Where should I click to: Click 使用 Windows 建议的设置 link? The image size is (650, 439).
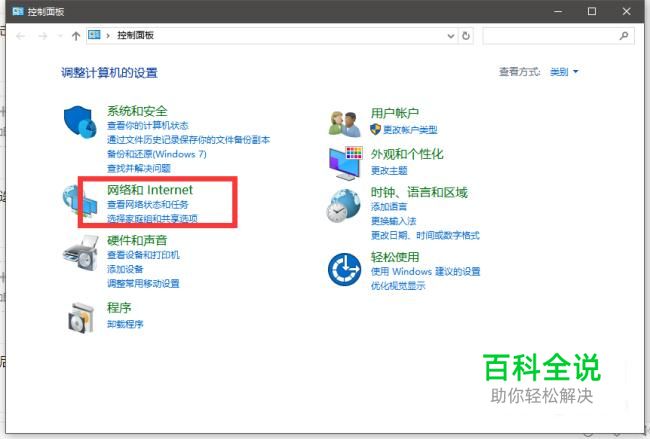tap(425, 272)
